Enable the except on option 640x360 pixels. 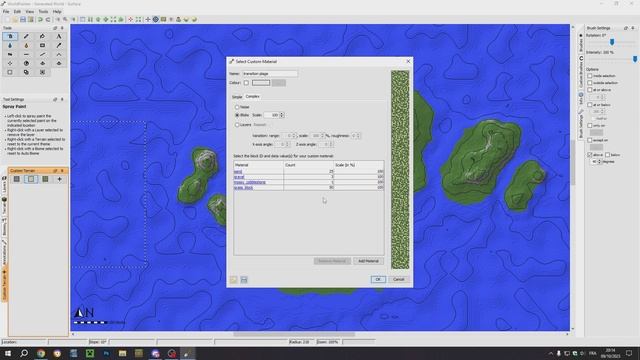coord(590,140)
